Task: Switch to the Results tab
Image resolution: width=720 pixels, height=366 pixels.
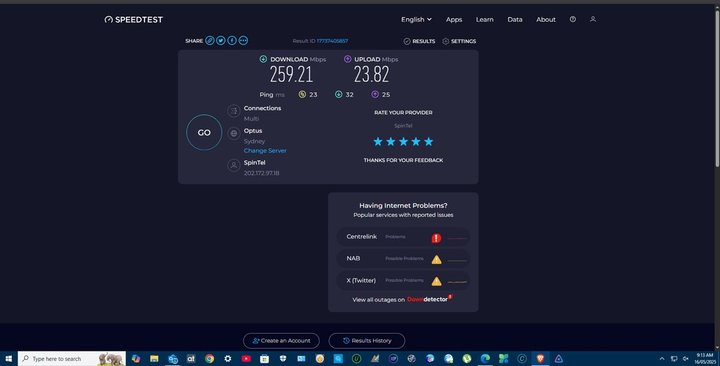Action: (419, 41)
